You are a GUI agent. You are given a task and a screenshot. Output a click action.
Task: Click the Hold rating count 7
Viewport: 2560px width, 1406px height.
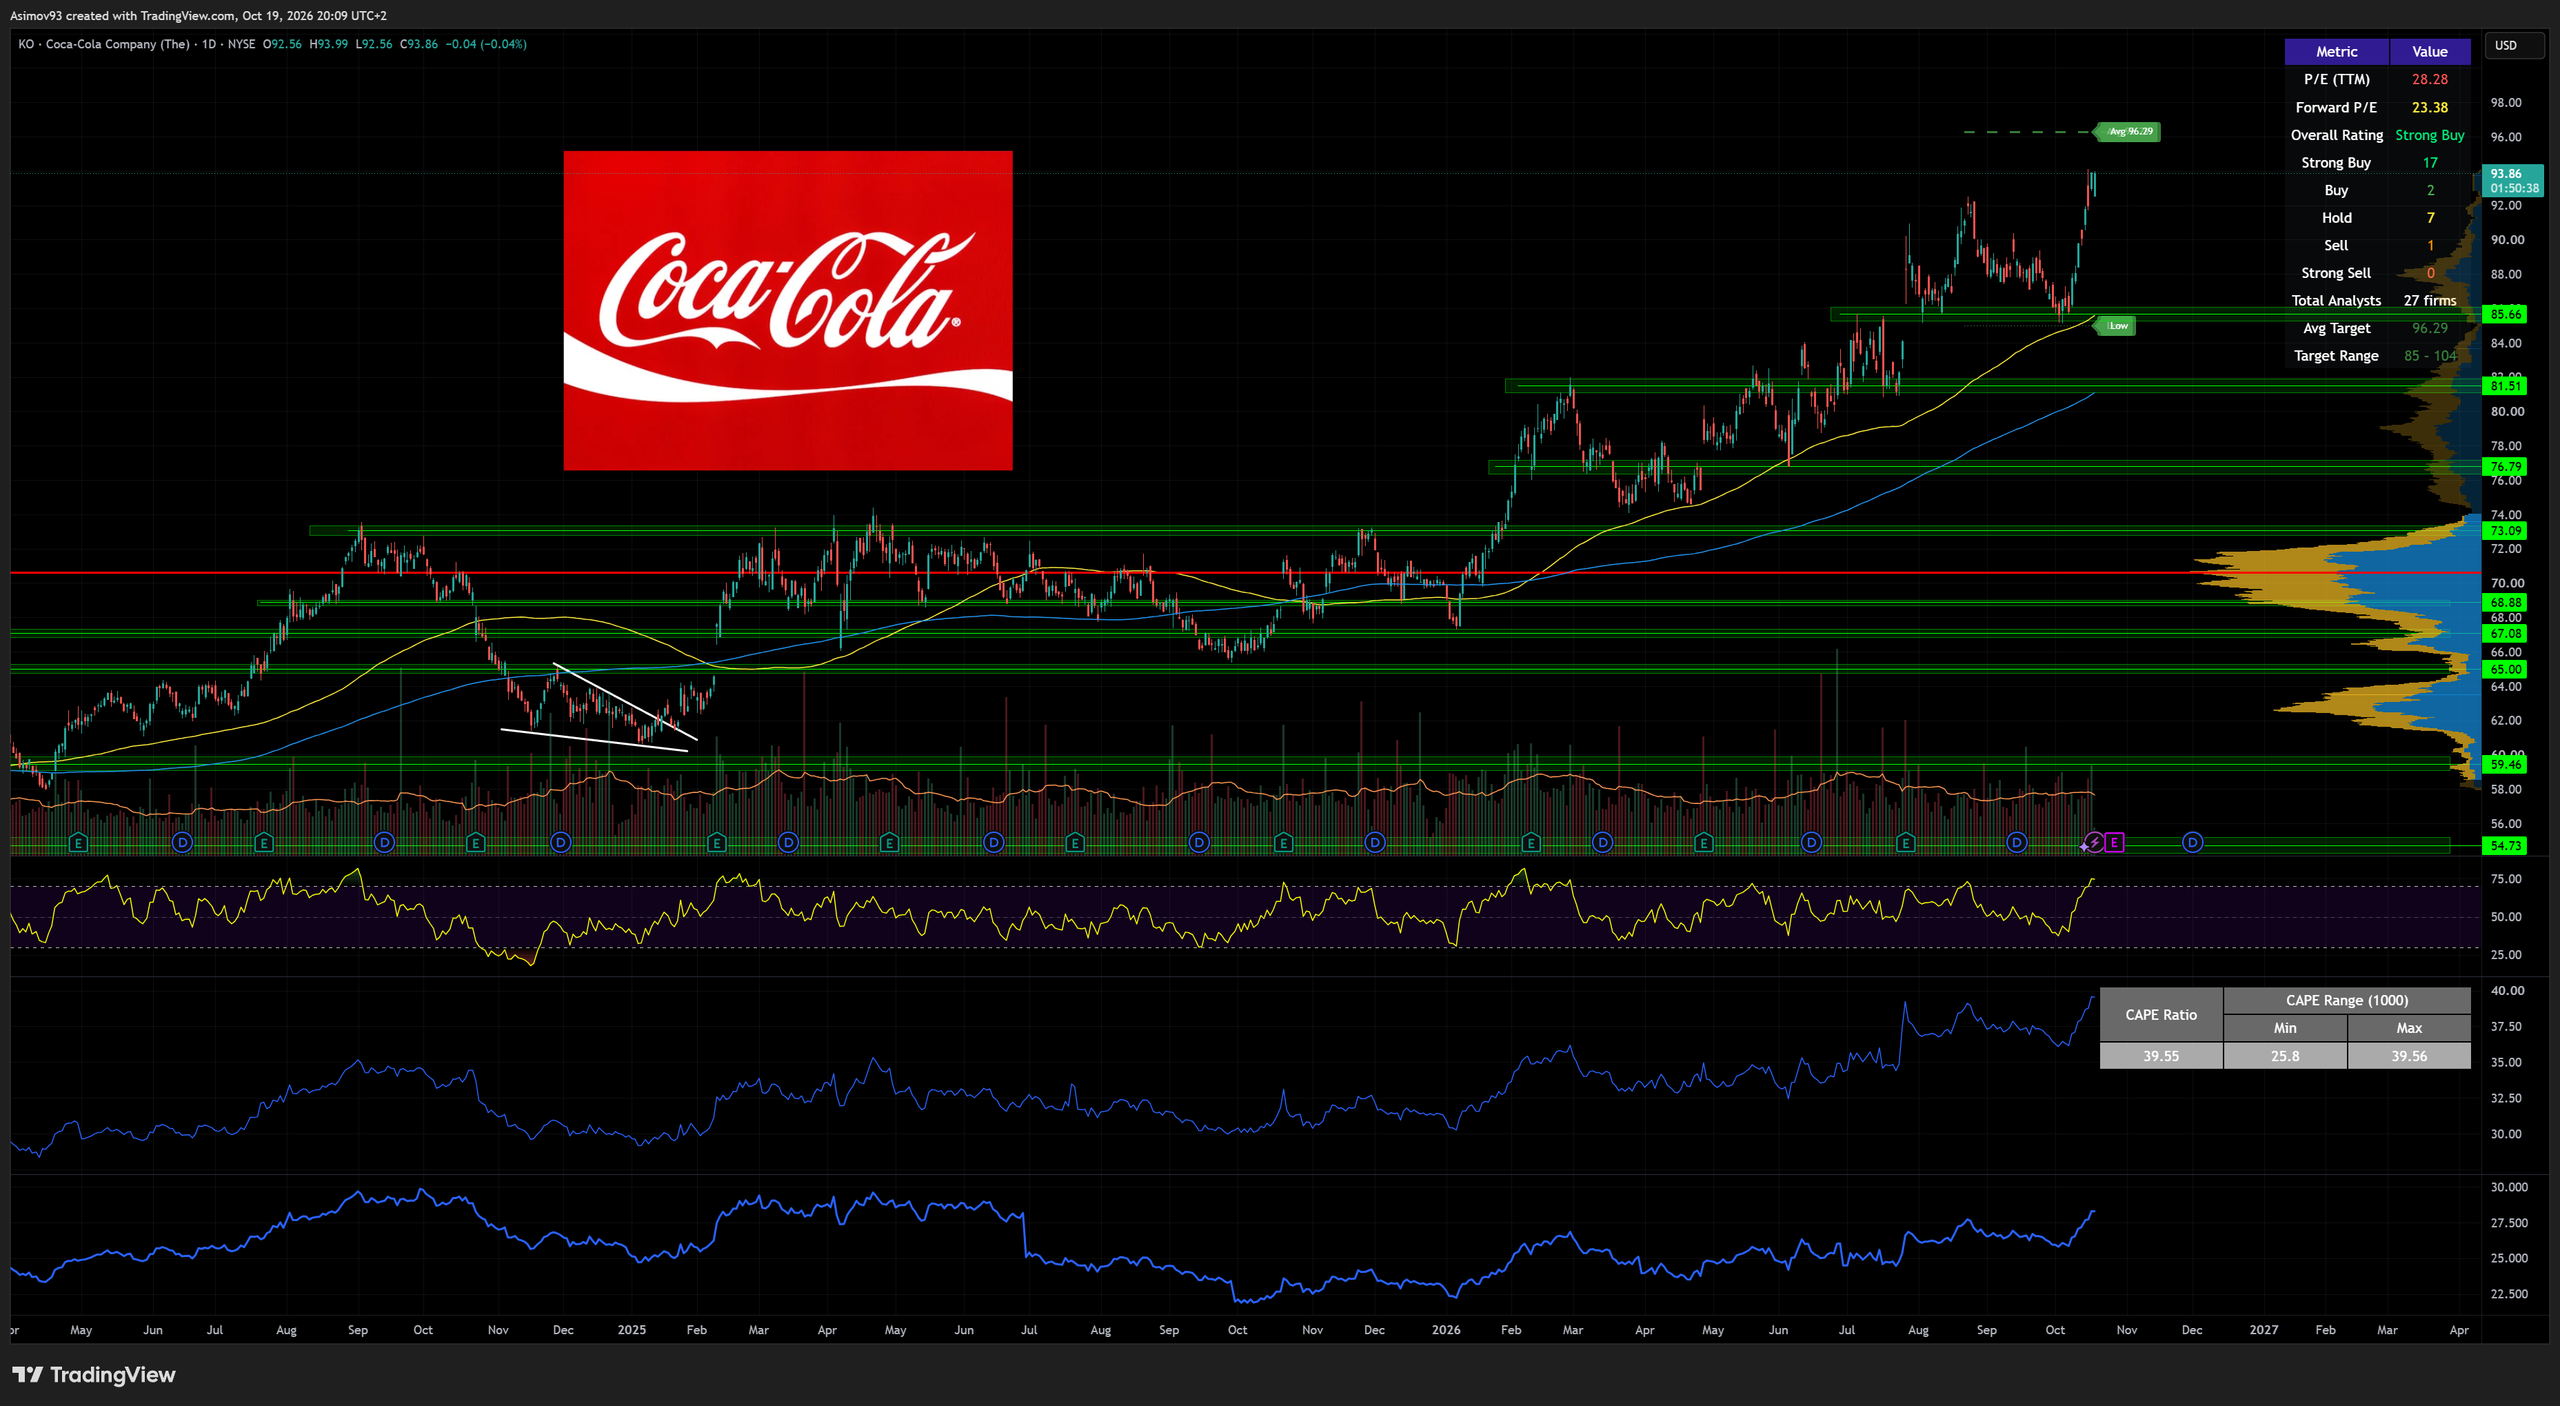coord(2429,218)
